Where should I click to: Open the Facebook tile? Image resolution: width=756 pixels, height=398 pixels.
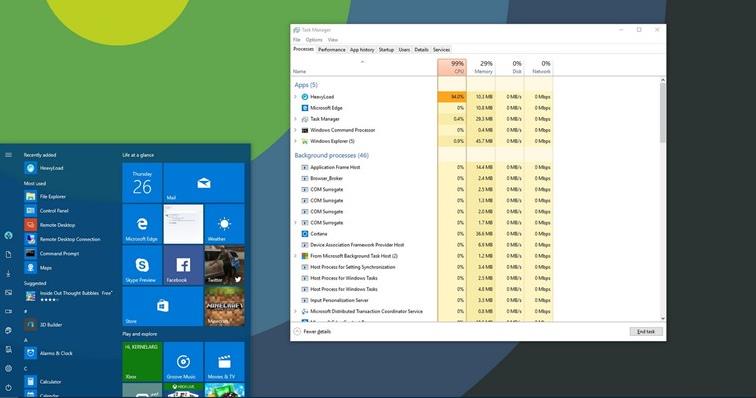tap(183, 265)
